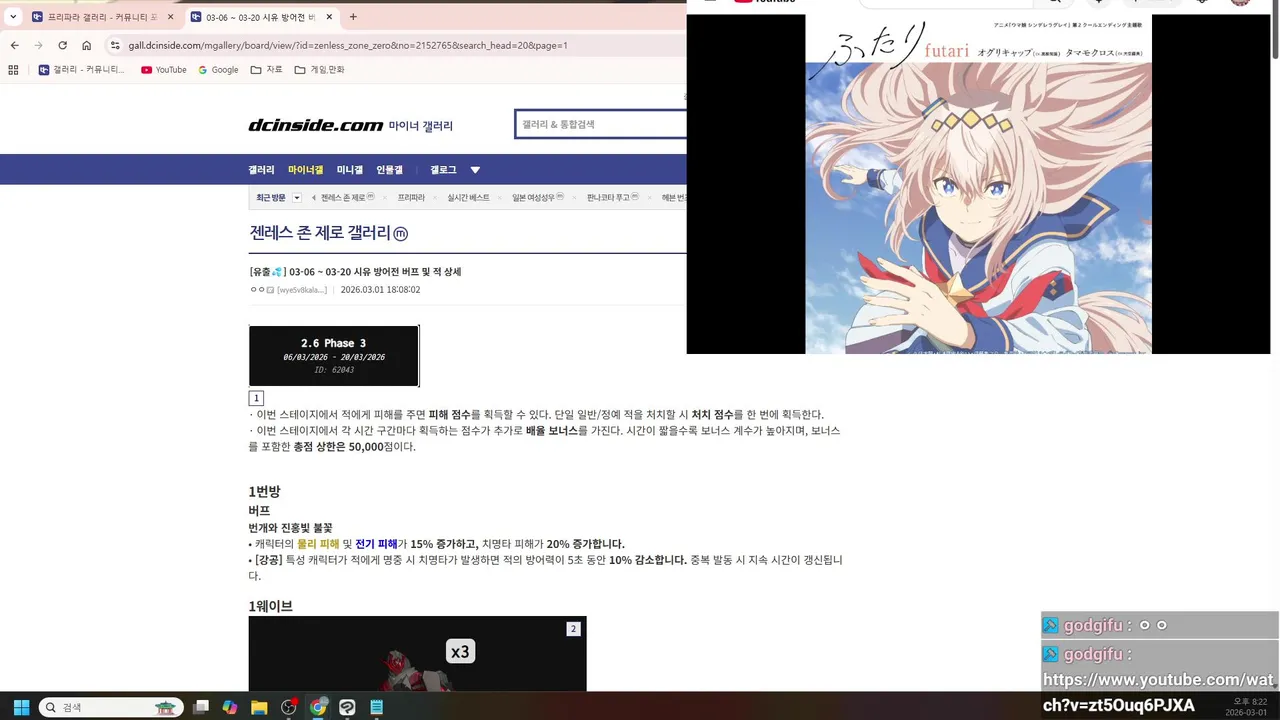Switch to the 프리파라 갤러리 tab
Image resolution: width=1280 pixels, height=720 pixels.
pyautogui.click(x=103, y=17)
